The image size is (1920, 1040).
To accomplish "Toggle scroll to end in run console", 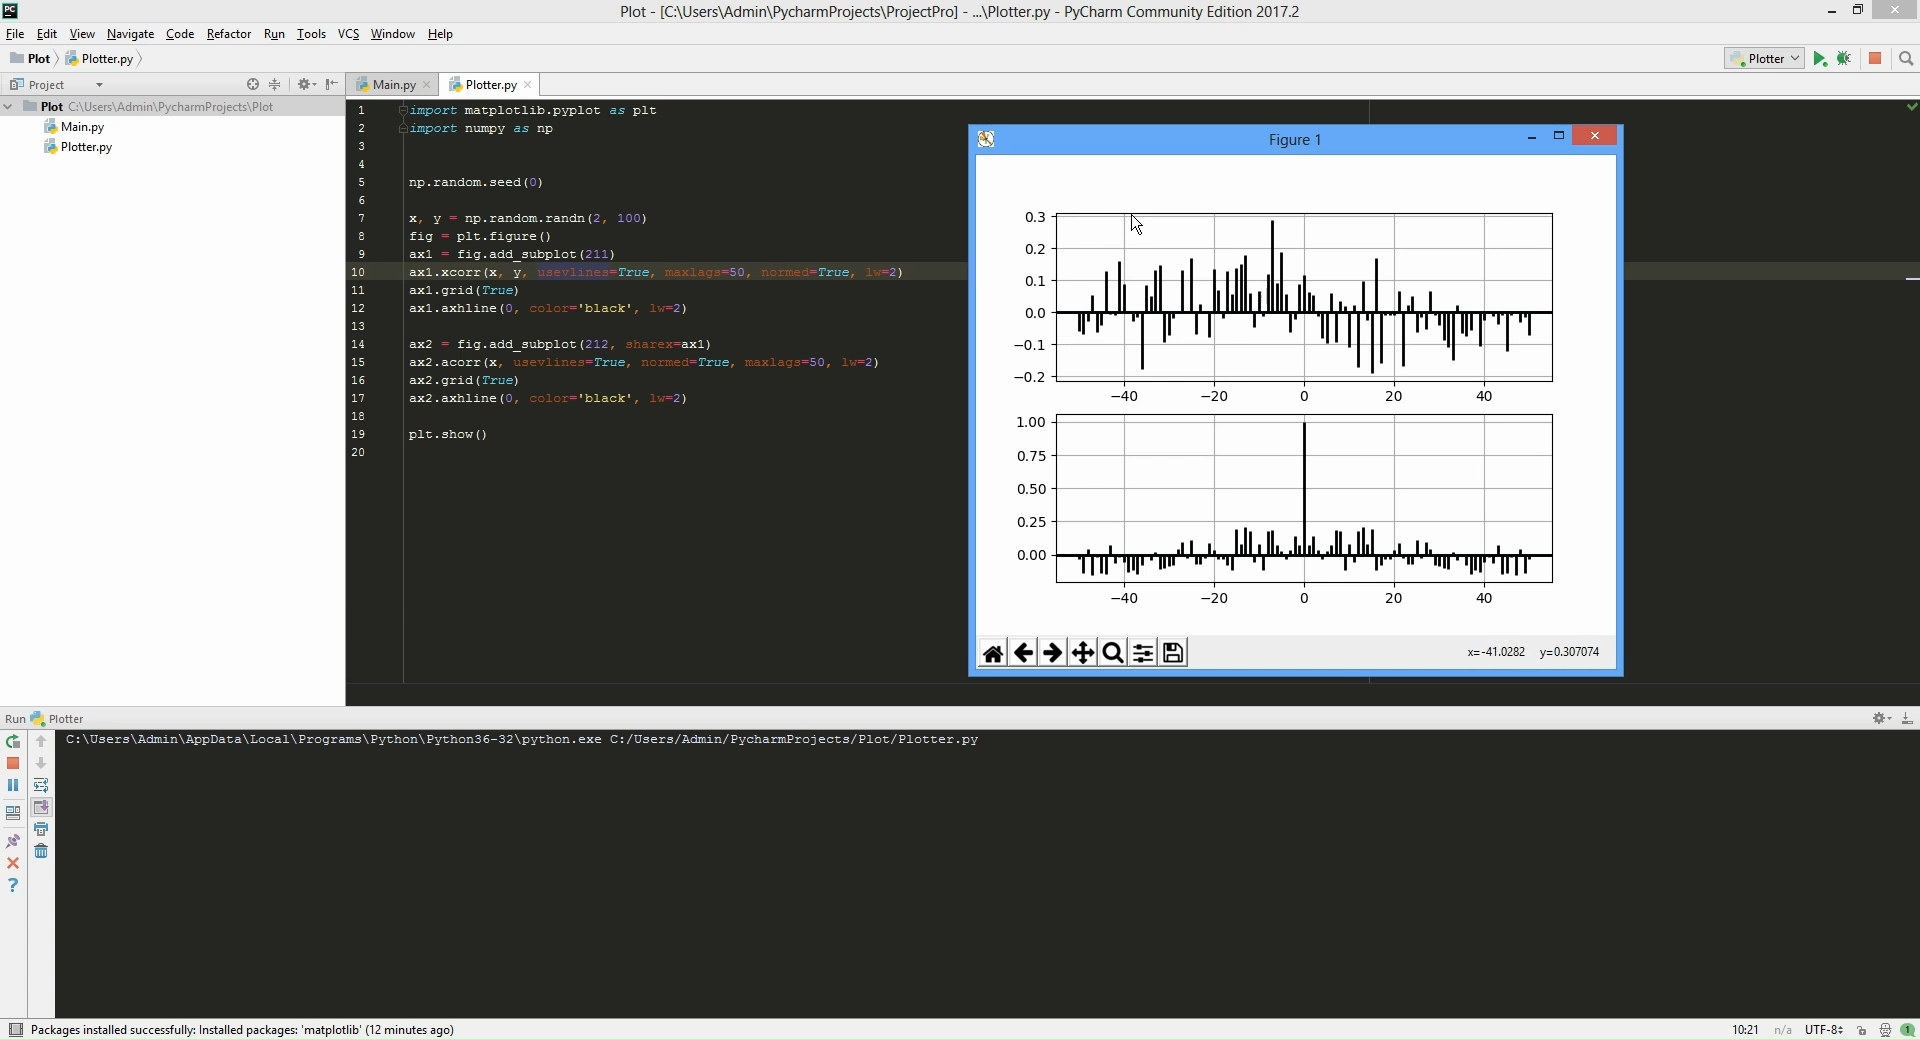I will (x=41, y=808).
